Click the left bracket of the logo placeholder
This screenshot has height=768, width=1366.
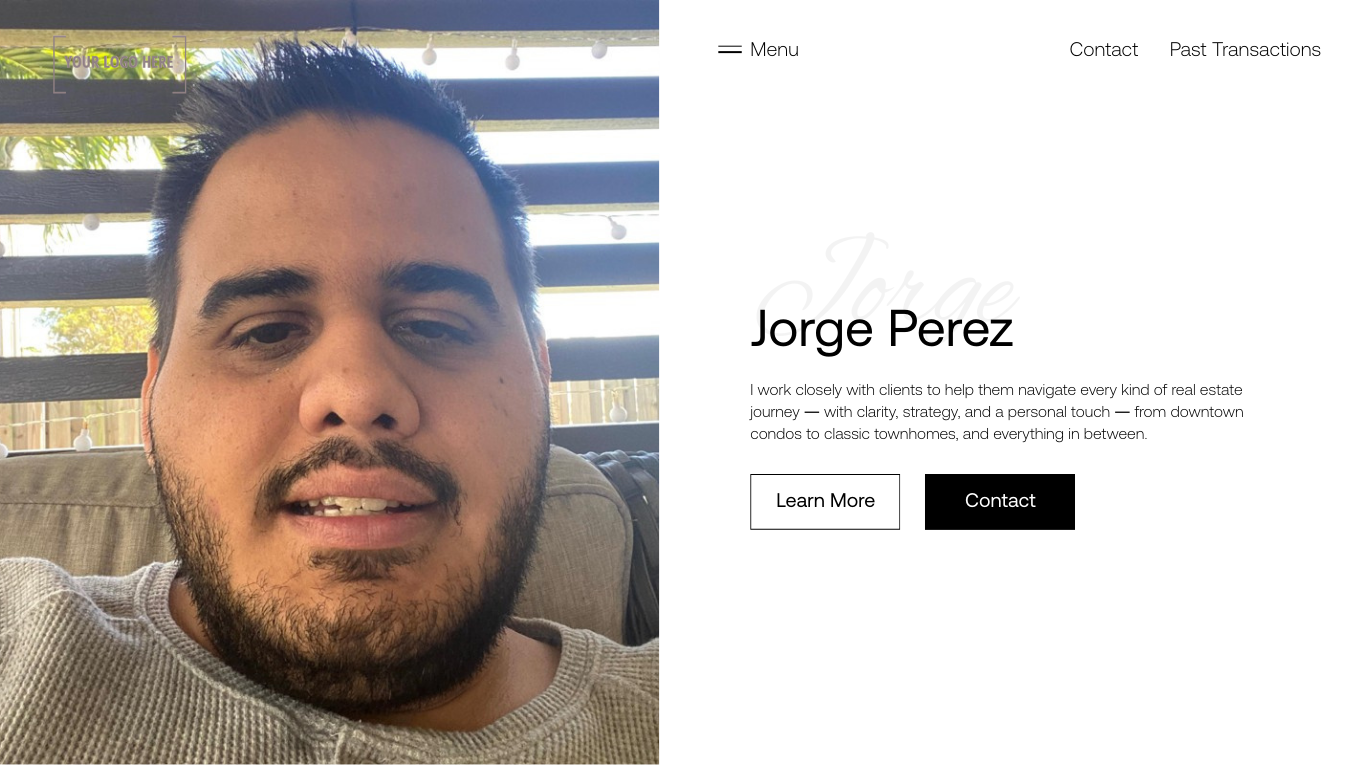pyautogui.click(x=58, y=64)
